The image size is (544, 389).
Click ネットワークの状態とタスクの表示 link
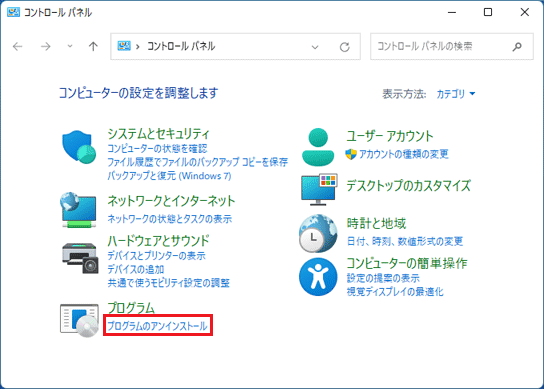(x=170, y=219)
